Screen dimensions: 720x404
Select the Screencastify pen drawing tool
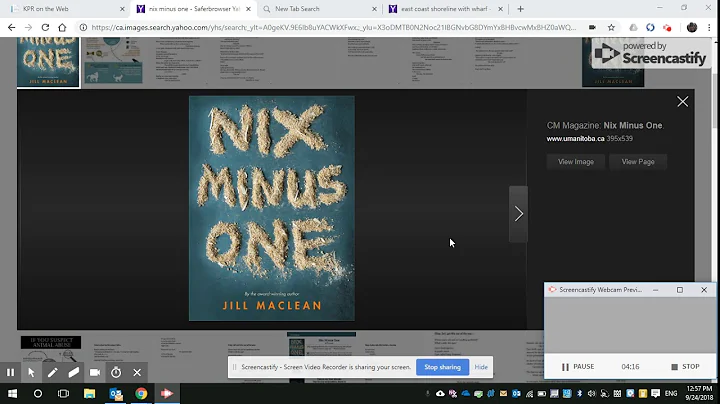click(x=52, y=372)
